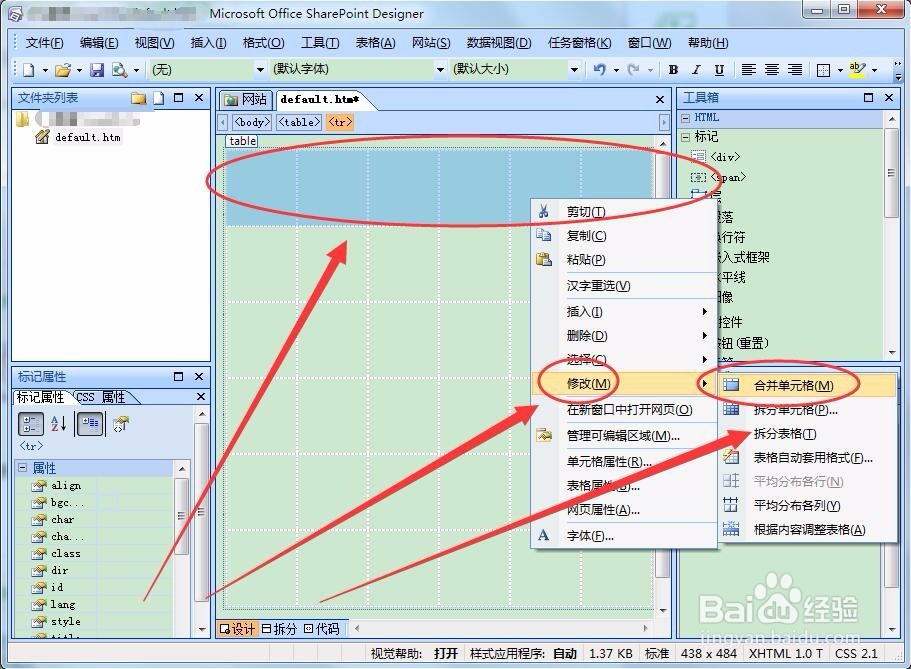The height and width of the screenshot is (669, 911).
Task: Click the Copy icon in context menu
Action: coord(544,235)
